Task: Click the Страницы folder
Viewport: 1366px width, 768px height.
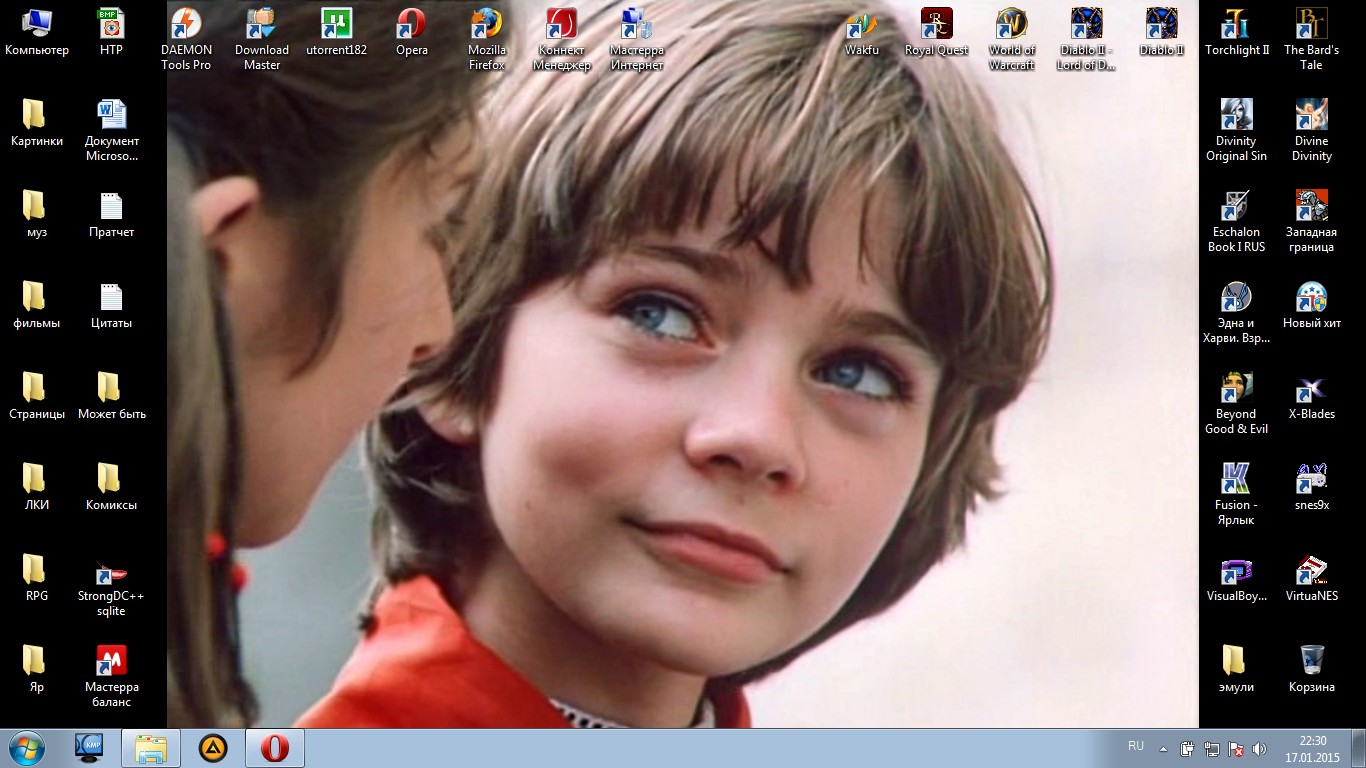Action: point(37,396)
